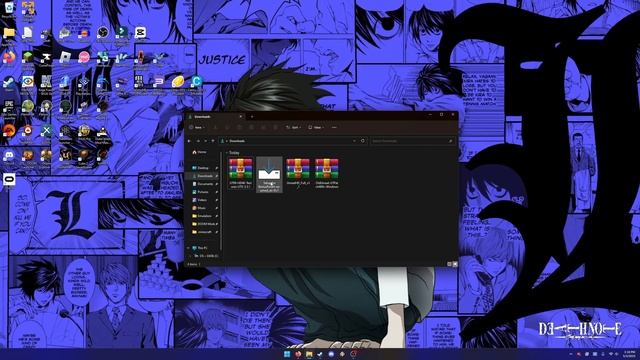Go up one folder level arrow
640x360 pixels.
coord(213,141)
